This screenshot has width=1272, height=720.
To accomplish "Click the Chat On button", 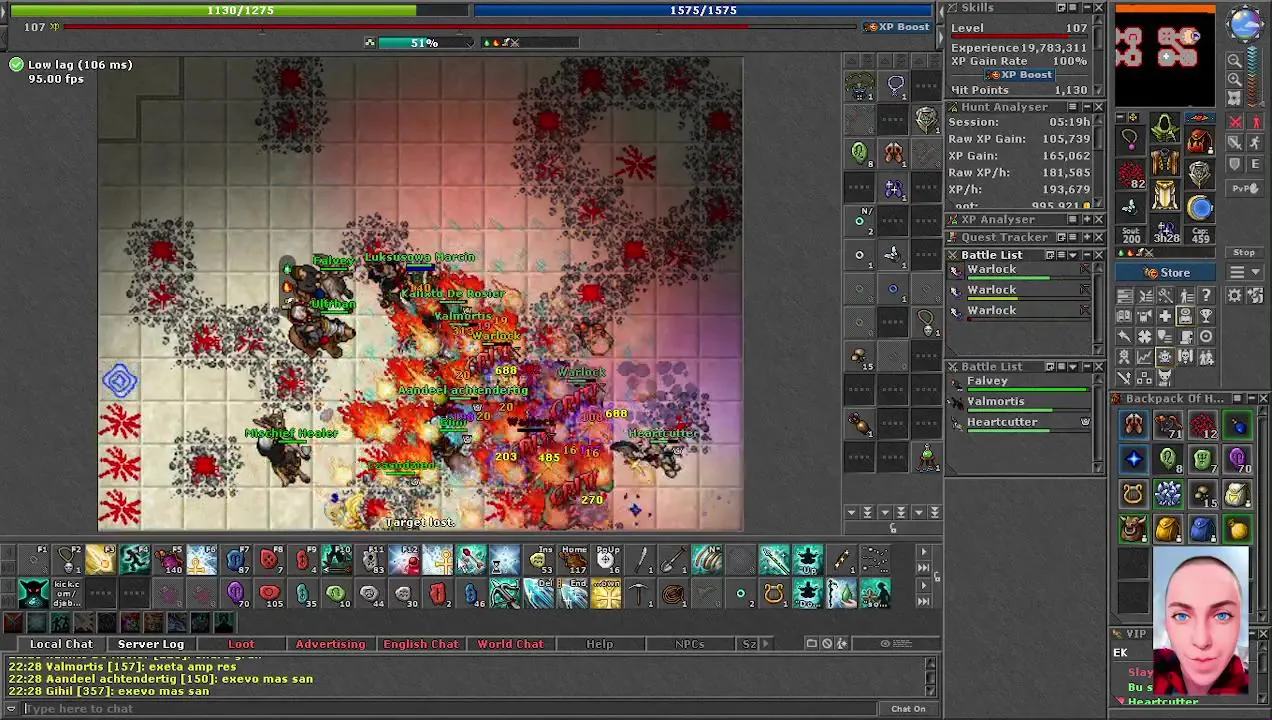I will (908, 709).
